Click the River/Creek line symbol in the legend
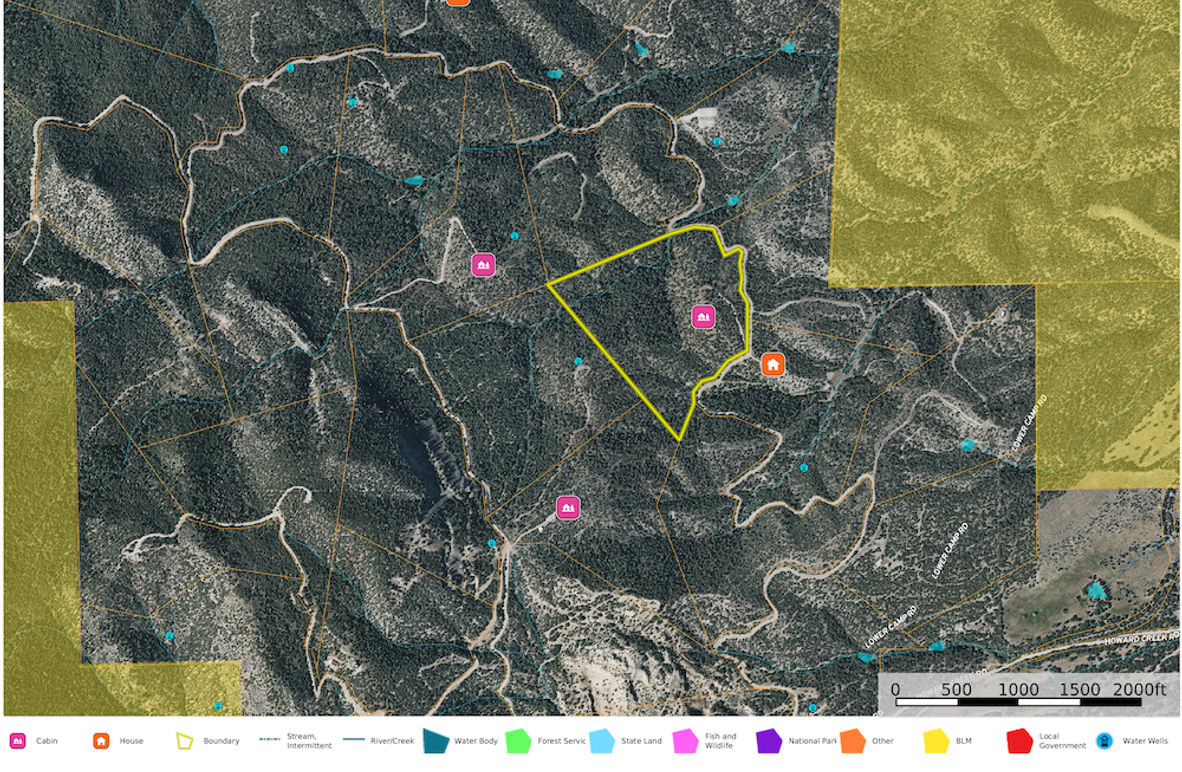This screenshot has height=772, width=1182. pyautogui.click(x=353, y=741)
